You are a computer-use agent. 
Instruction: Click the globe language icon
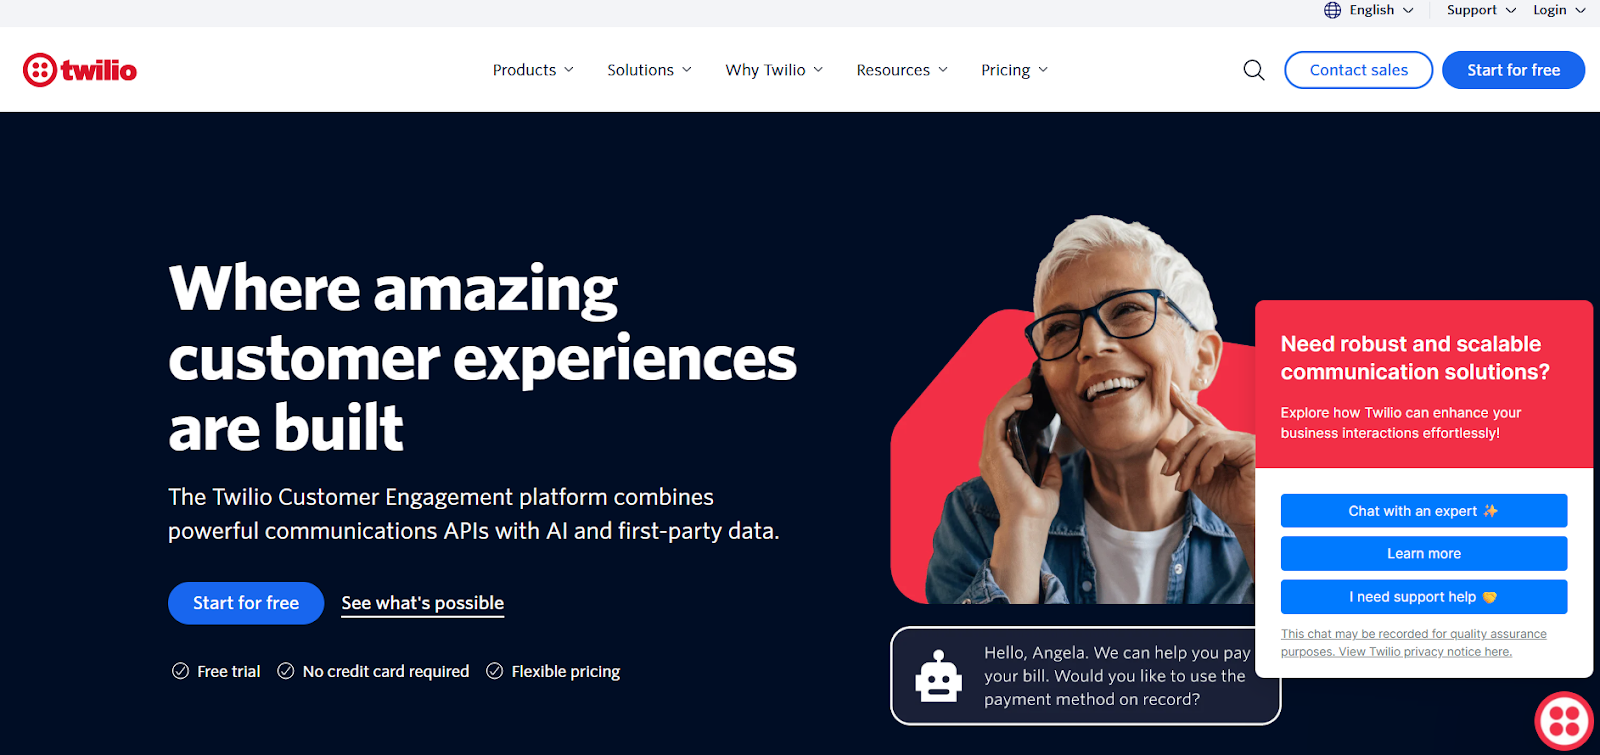pos(1332,10)
